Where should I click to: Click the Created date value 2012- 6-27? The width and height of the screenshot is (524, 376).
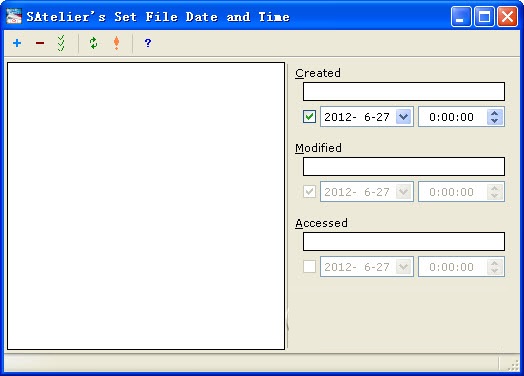[x=357, y=117]
